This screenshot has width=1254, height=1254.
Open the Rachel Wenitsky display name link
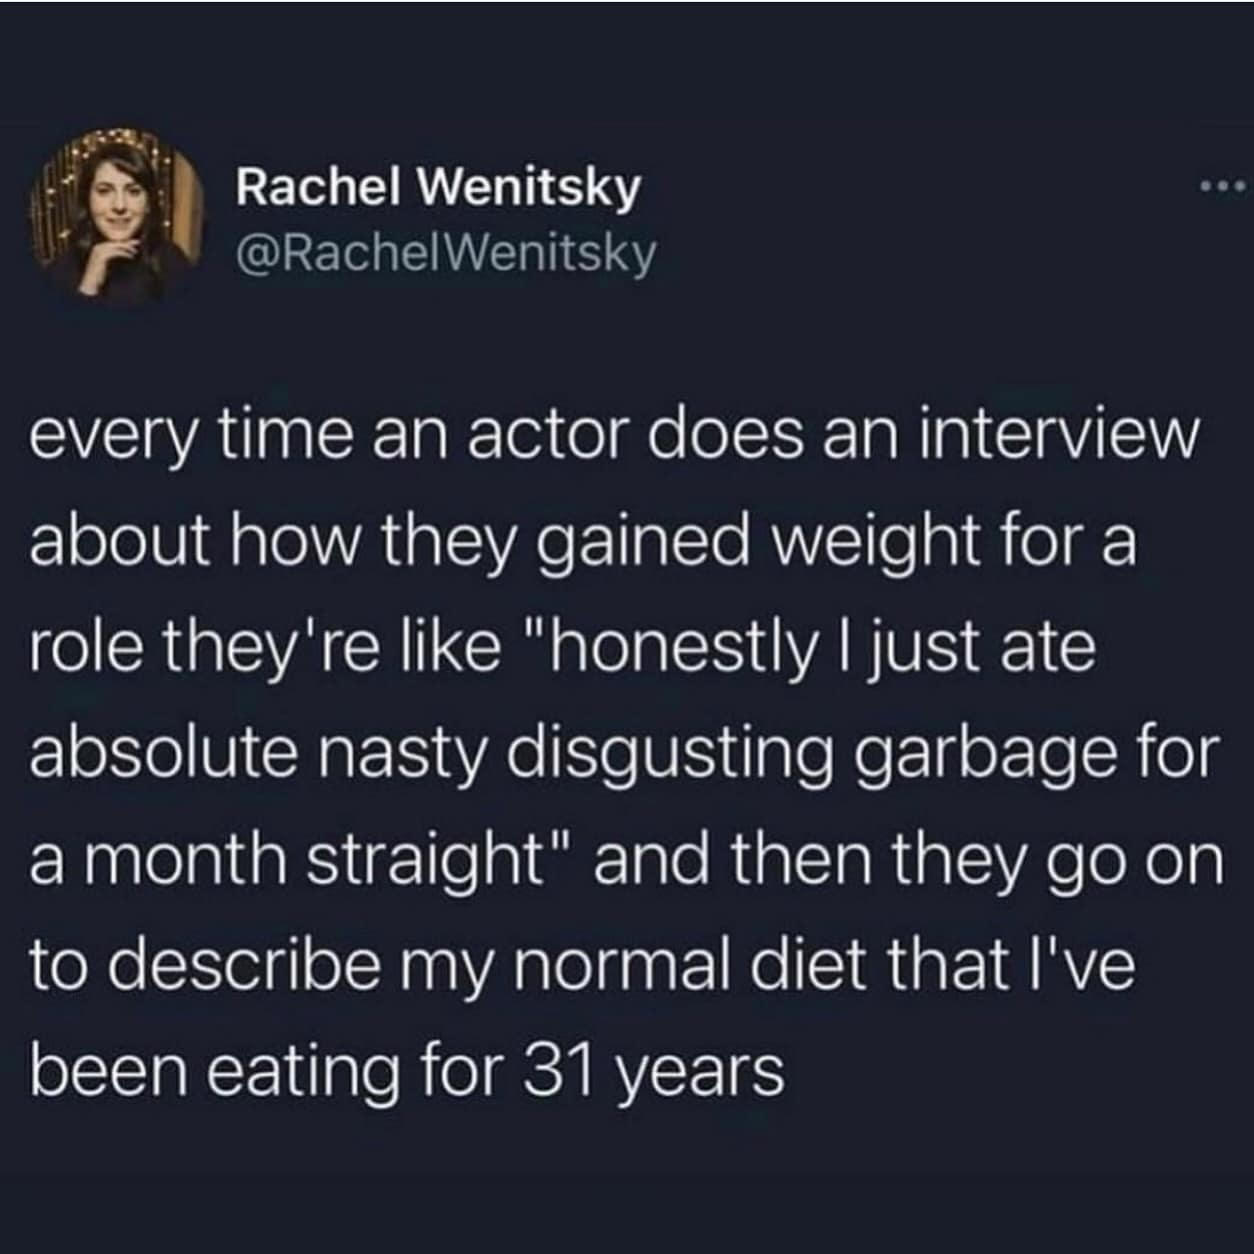[x=437, y=185]
